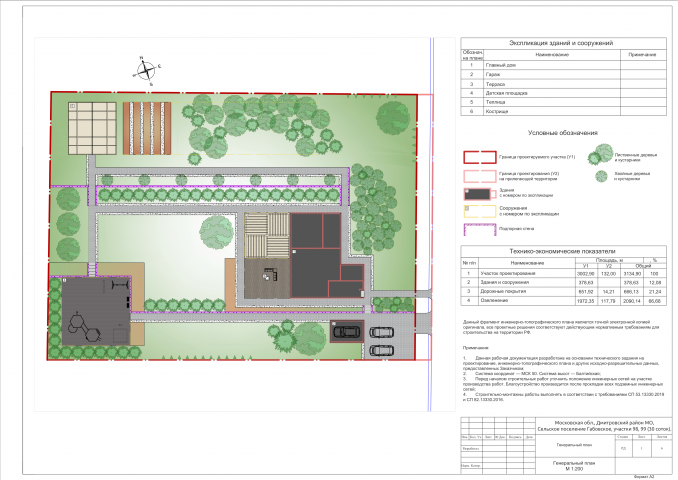
Task: Click the 'Здания и сооружения' row name
Action: (x=504, y=282)
